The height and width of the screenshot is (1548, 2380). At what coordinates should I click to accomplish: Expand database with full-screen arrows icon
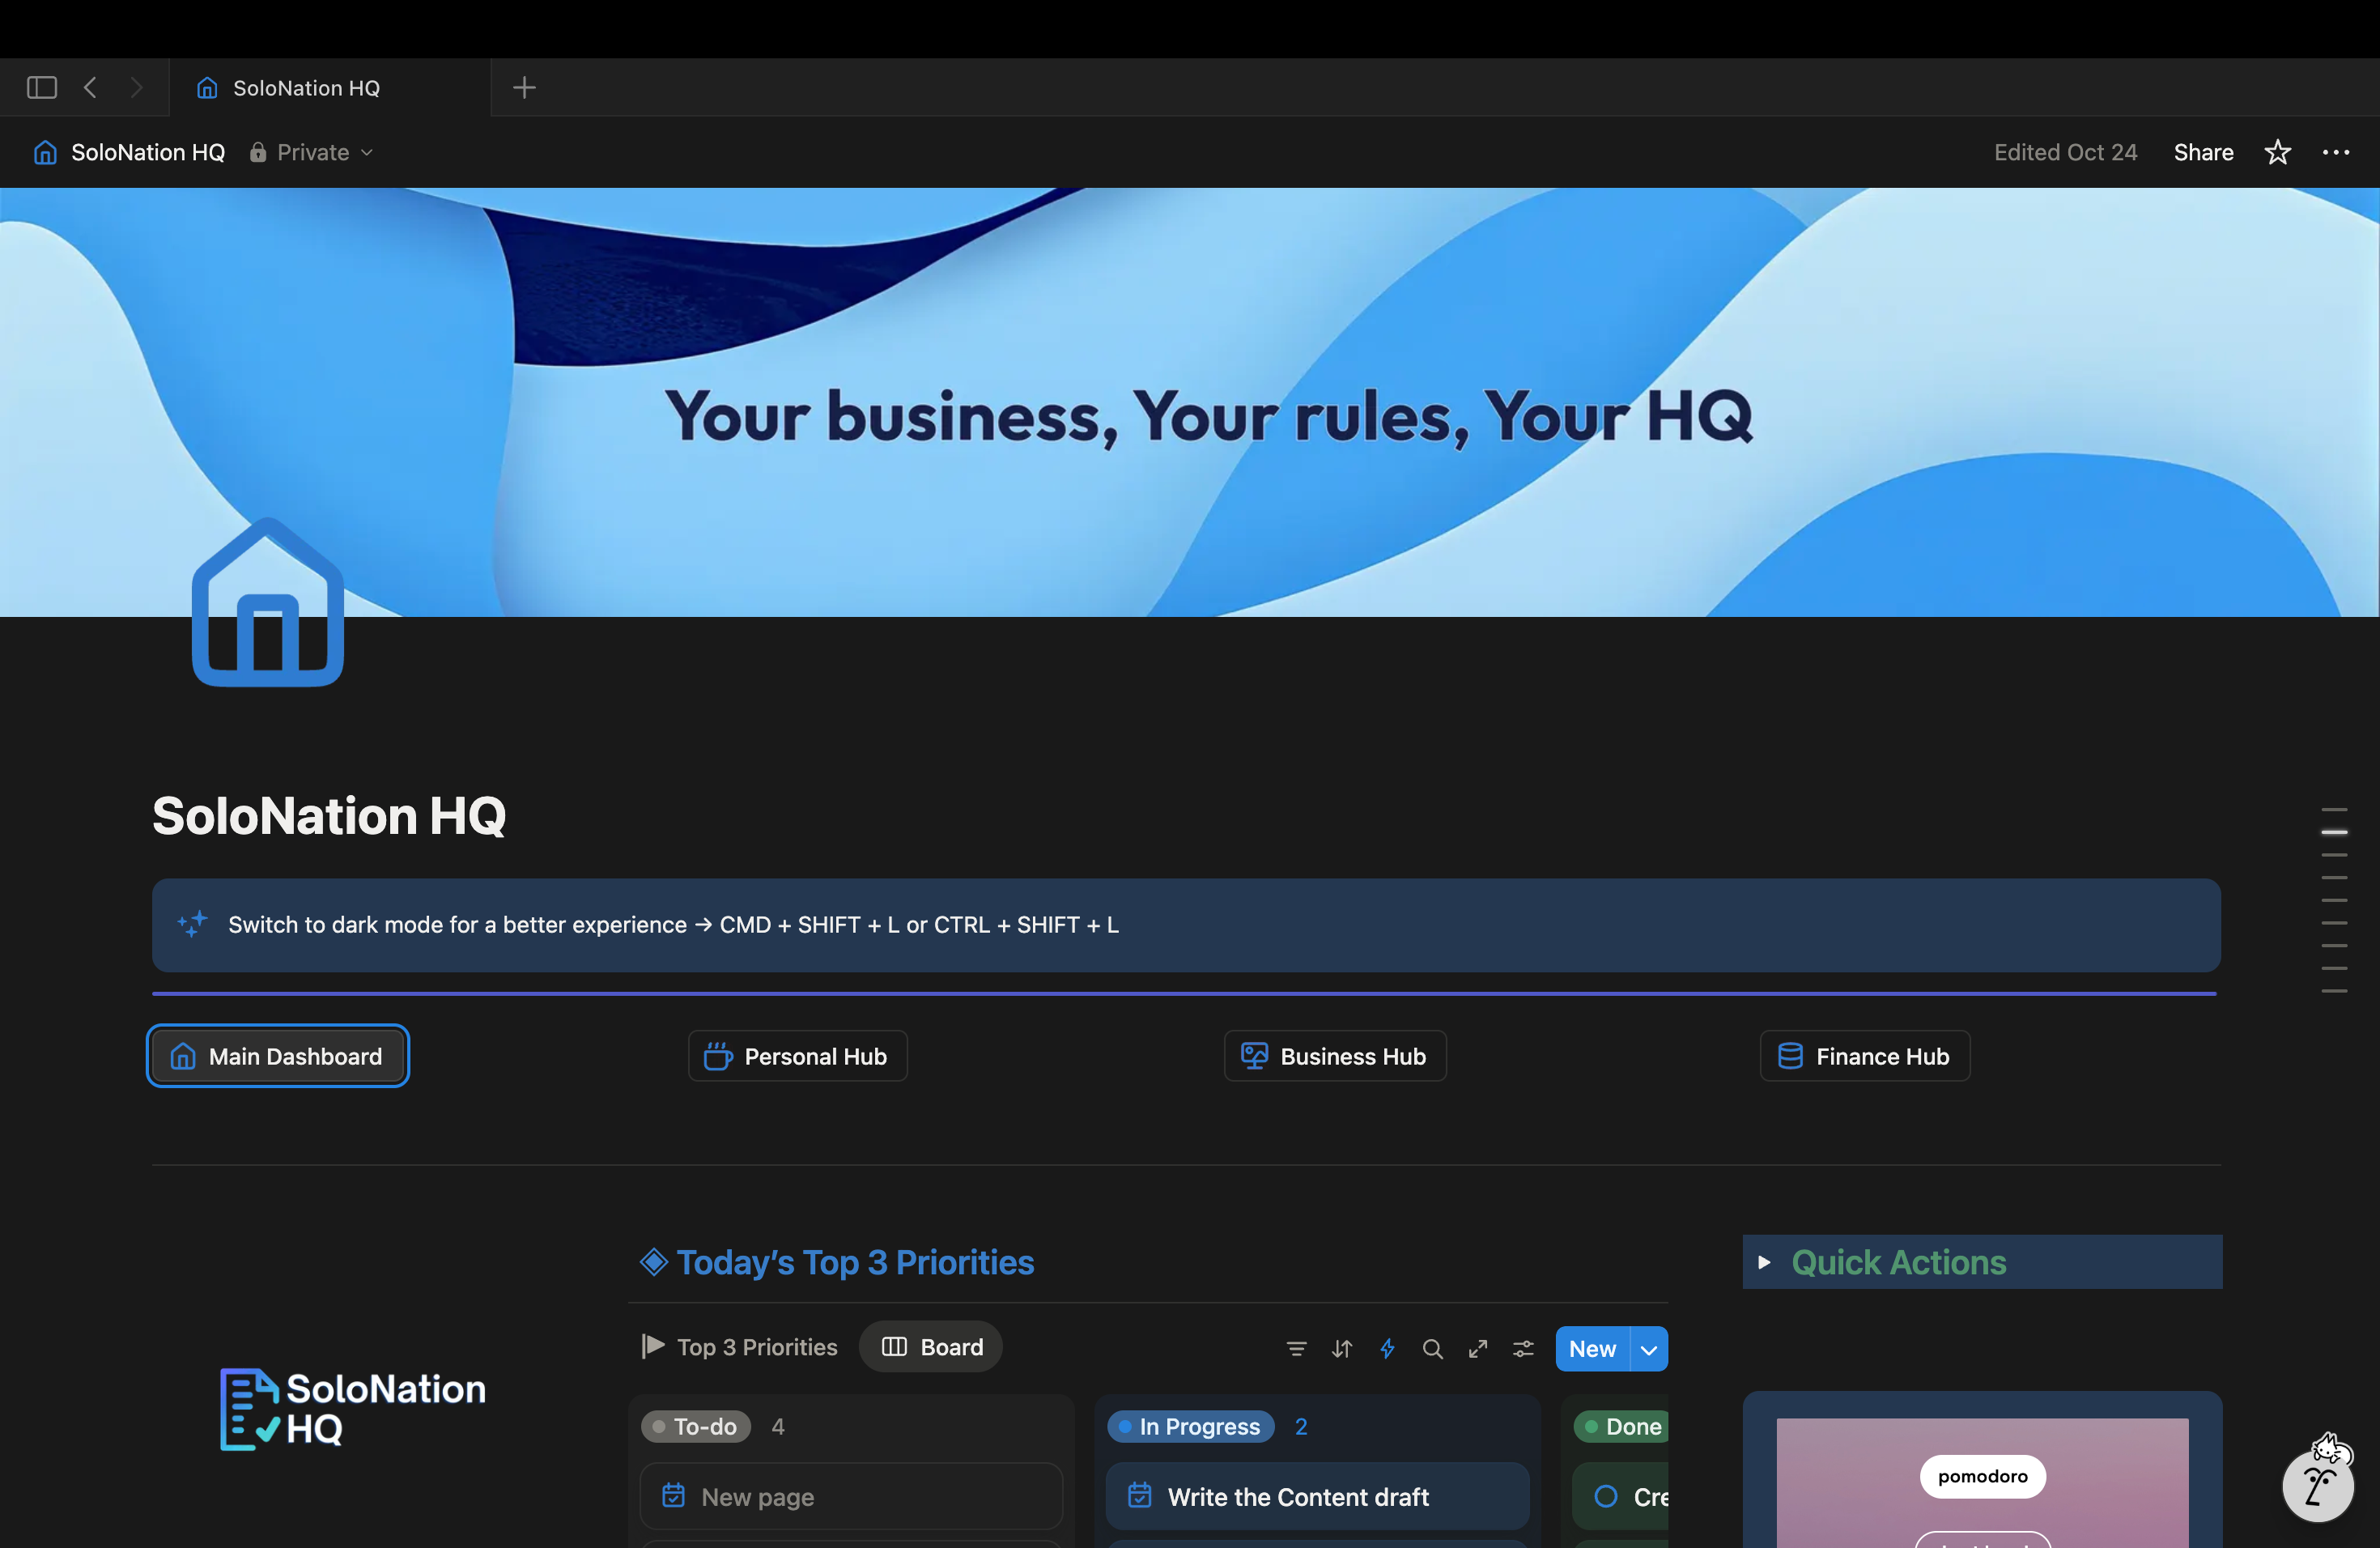coord(1478,1349)
